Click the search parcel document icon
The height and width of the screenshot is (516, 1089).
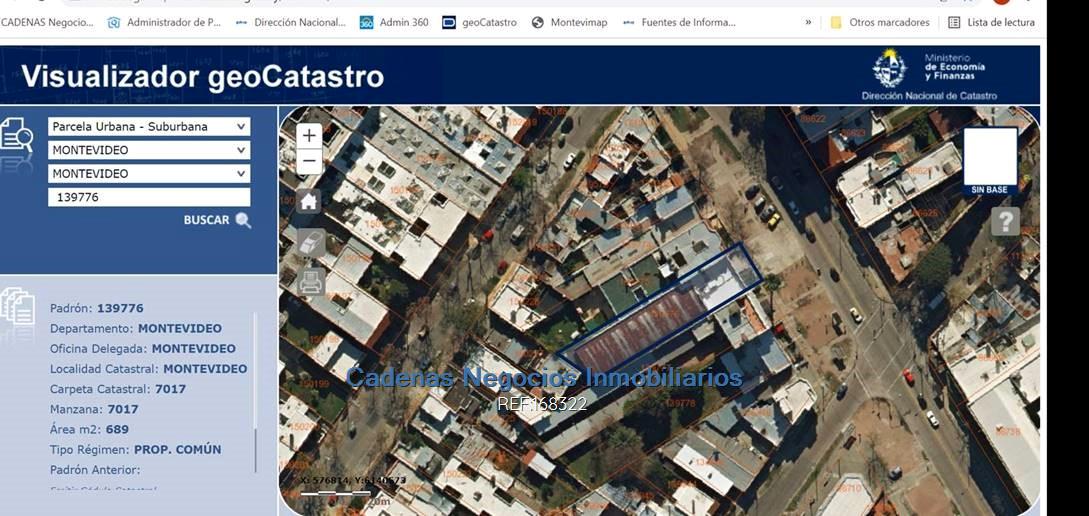coord(17,135)
